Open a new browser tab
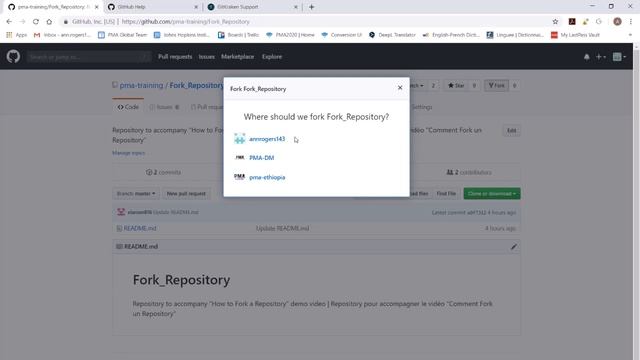640x360 pixels. 311,7
